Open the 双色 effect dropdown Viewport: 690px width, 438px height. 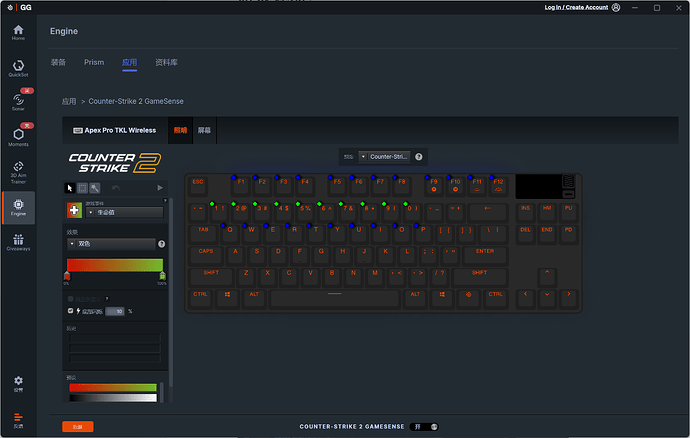(x=115, y=243)
